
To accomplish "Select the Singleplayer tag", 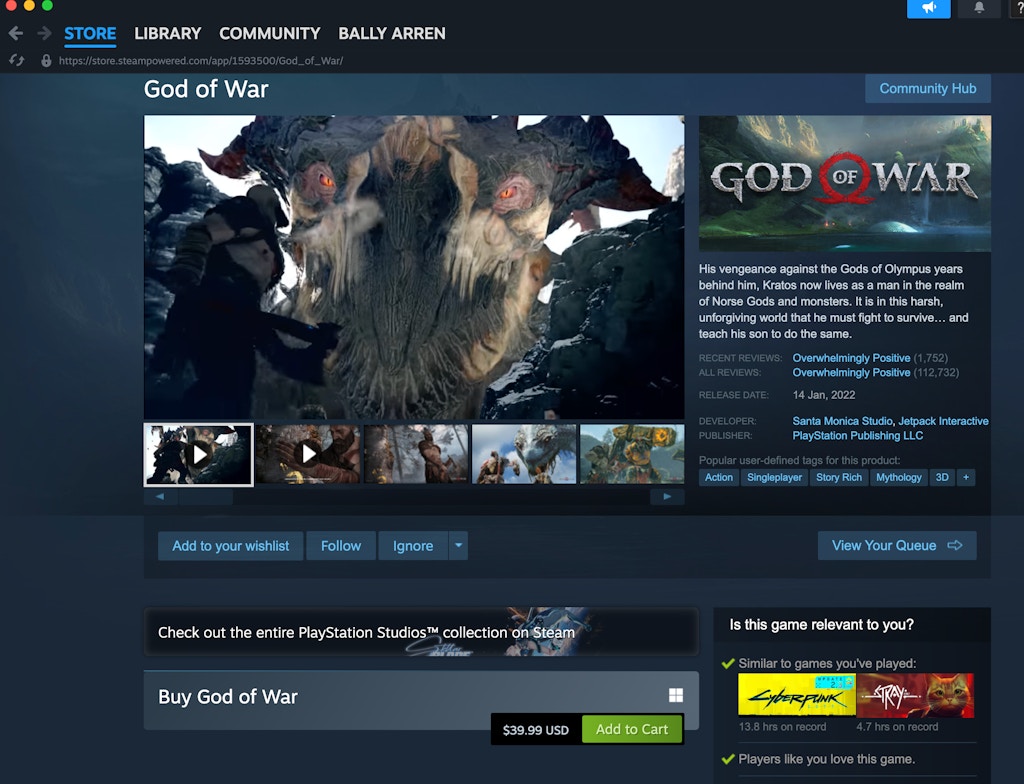I will [775, 478].
